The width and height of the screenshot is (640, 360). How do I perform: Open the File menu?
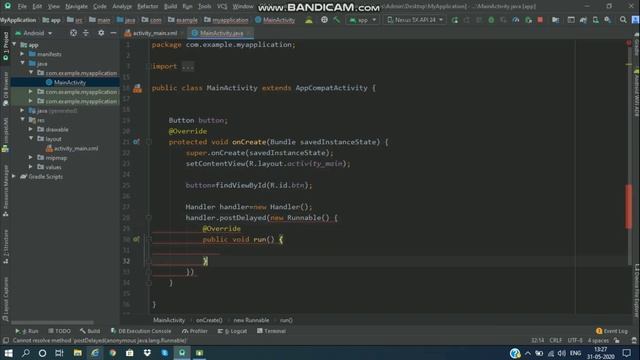click(x=22, y=7)
